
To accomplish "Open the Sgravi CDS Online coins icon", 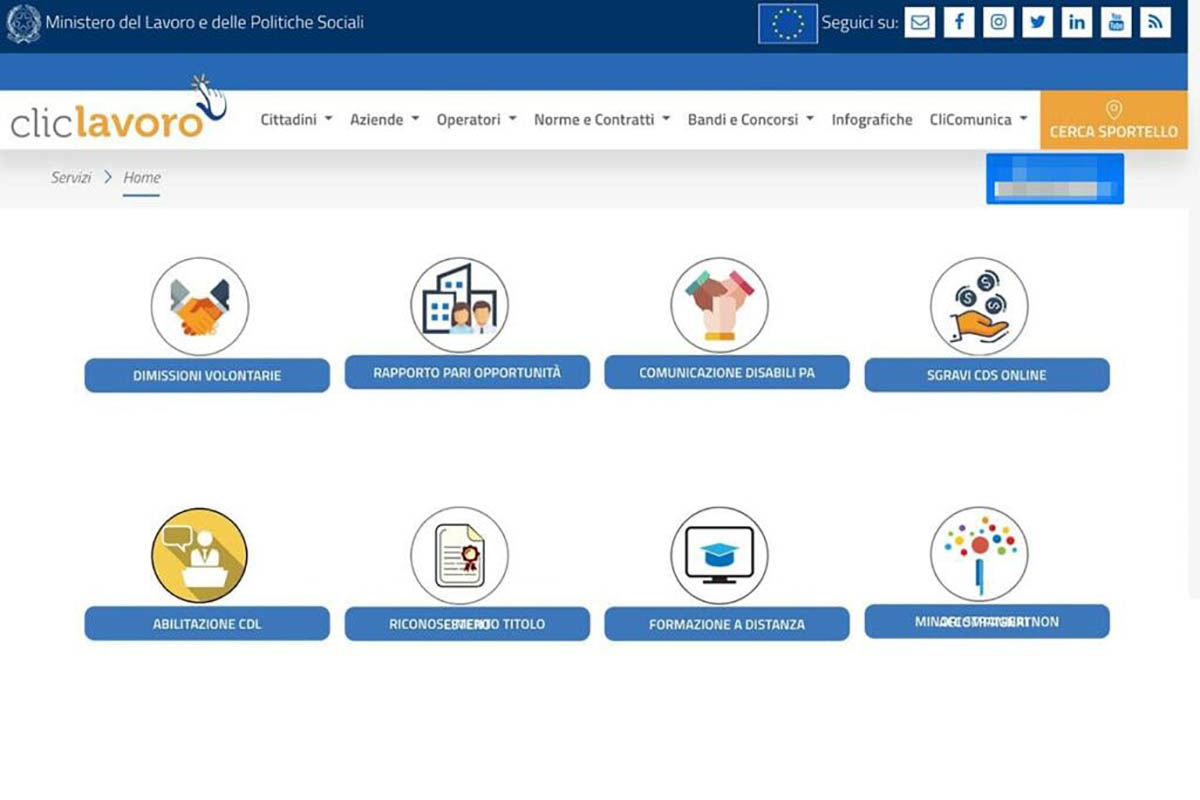I will tap(980, 305).
